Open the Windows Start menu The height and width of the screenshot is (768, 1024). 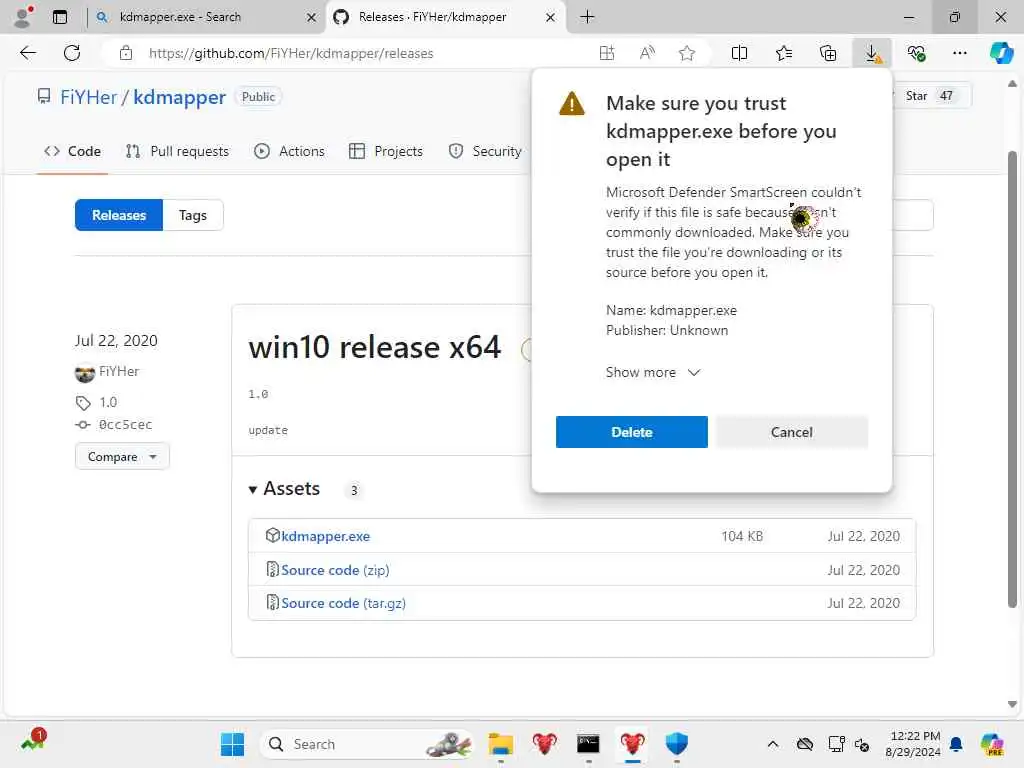(232, 744)
